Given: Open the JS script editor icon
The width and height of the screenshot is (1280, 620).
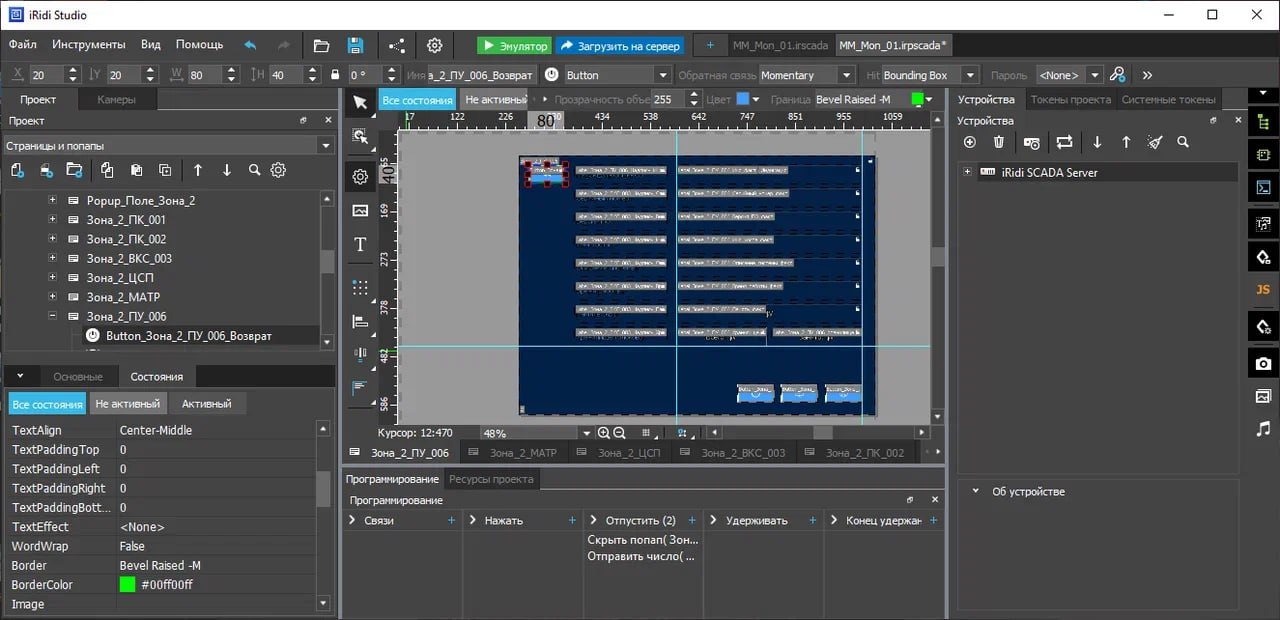Looking at the screenshot, I should click(x=1263, y=289).
